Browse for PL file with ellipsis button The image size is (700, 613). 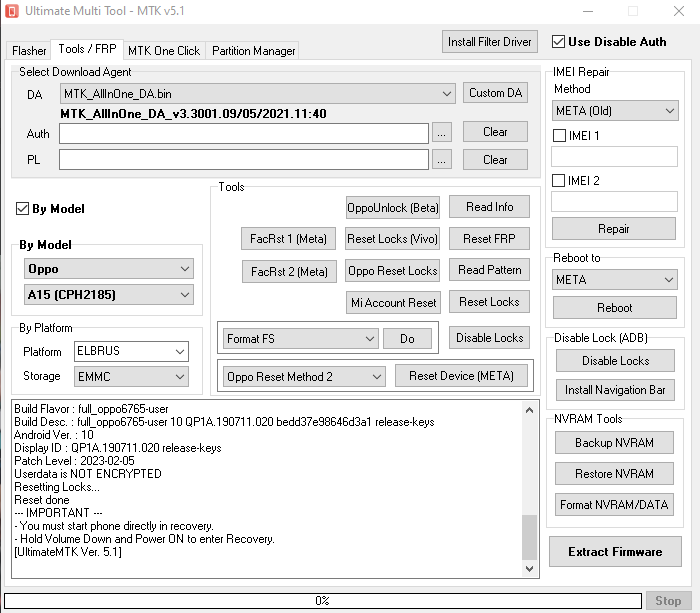442,159
